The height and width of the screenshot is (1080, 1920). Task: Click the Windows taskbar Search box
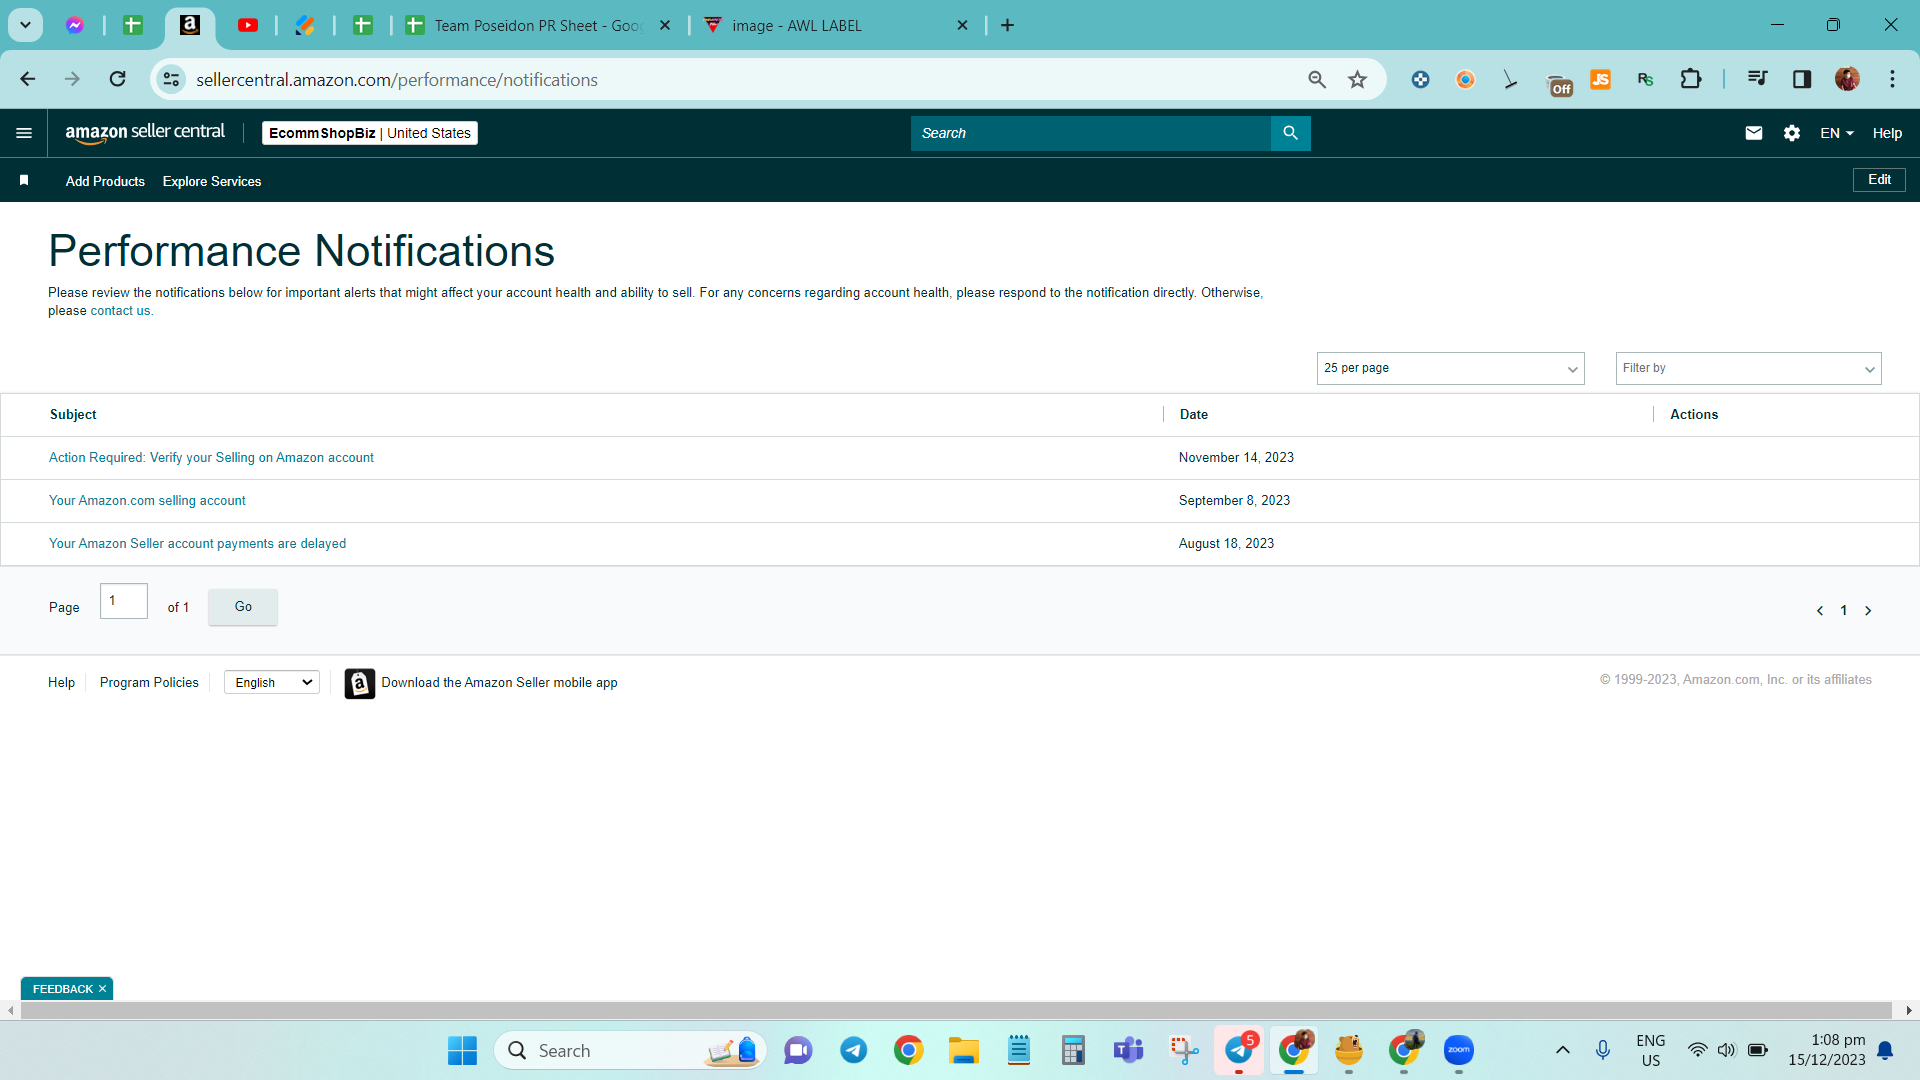point(631,1050)
